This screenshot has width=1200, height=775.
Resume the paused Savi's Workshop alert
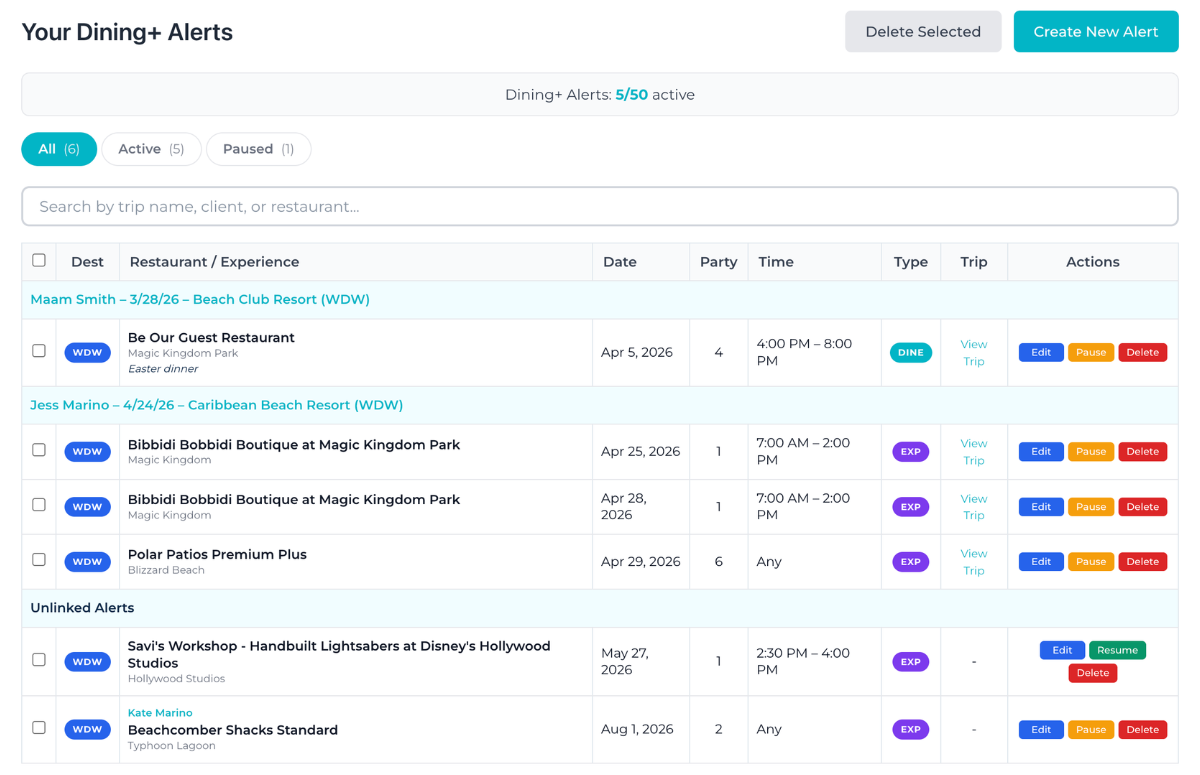coord(1117,649)
